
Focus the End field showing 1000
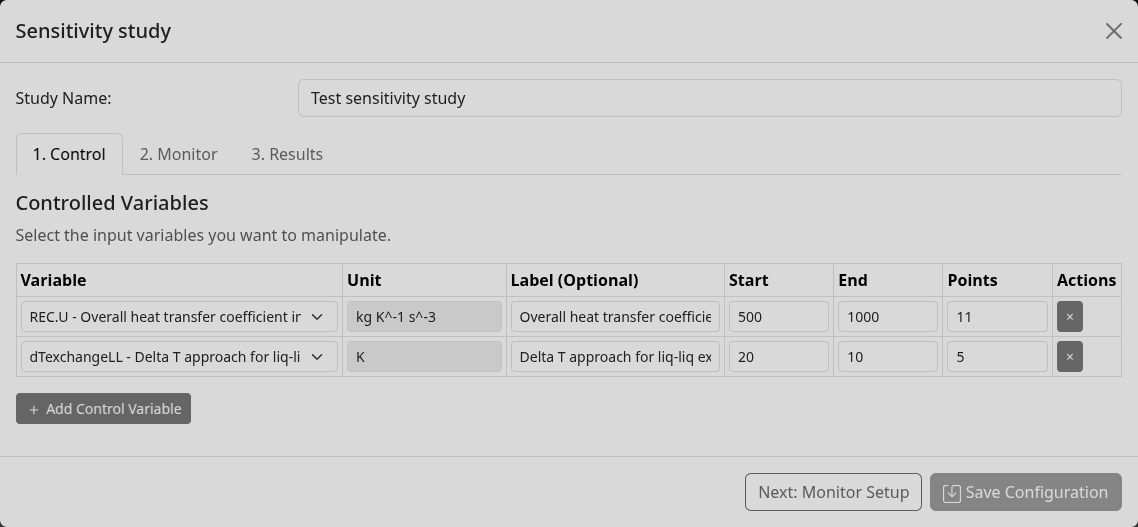(887, 317)
